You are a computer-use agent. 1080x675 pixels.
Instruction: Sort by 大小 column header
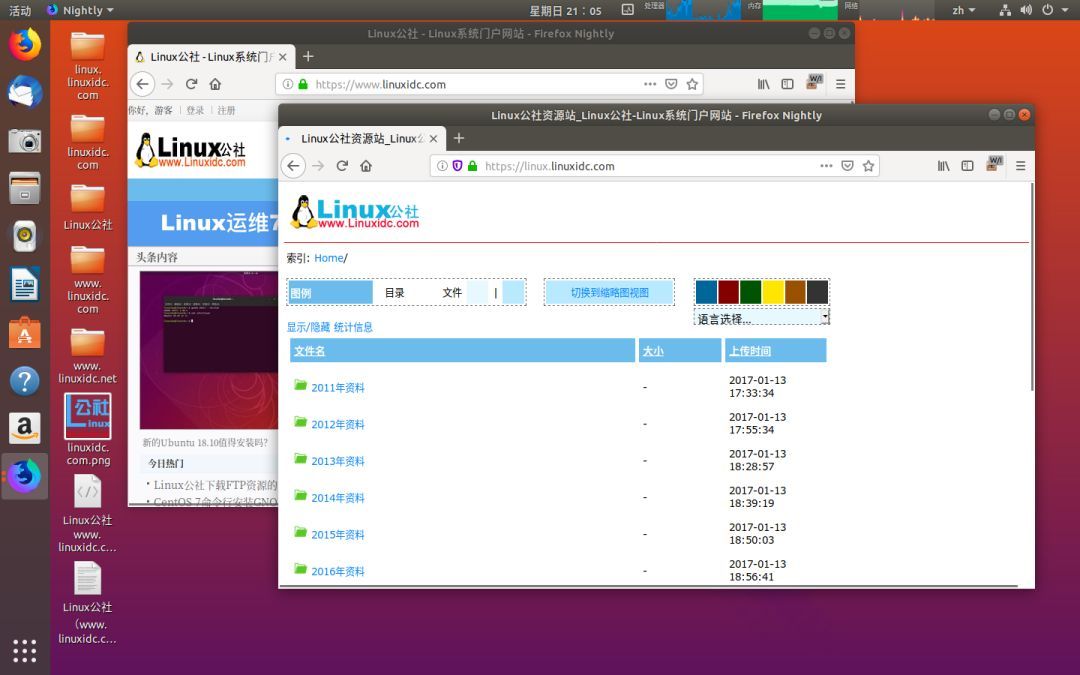tap(653, 351)
